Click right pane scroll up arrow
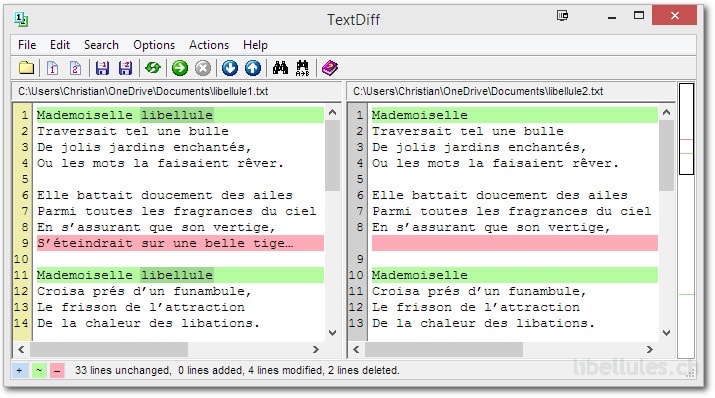715x398 pixels. pyautogui.click(x=666, y=112)
